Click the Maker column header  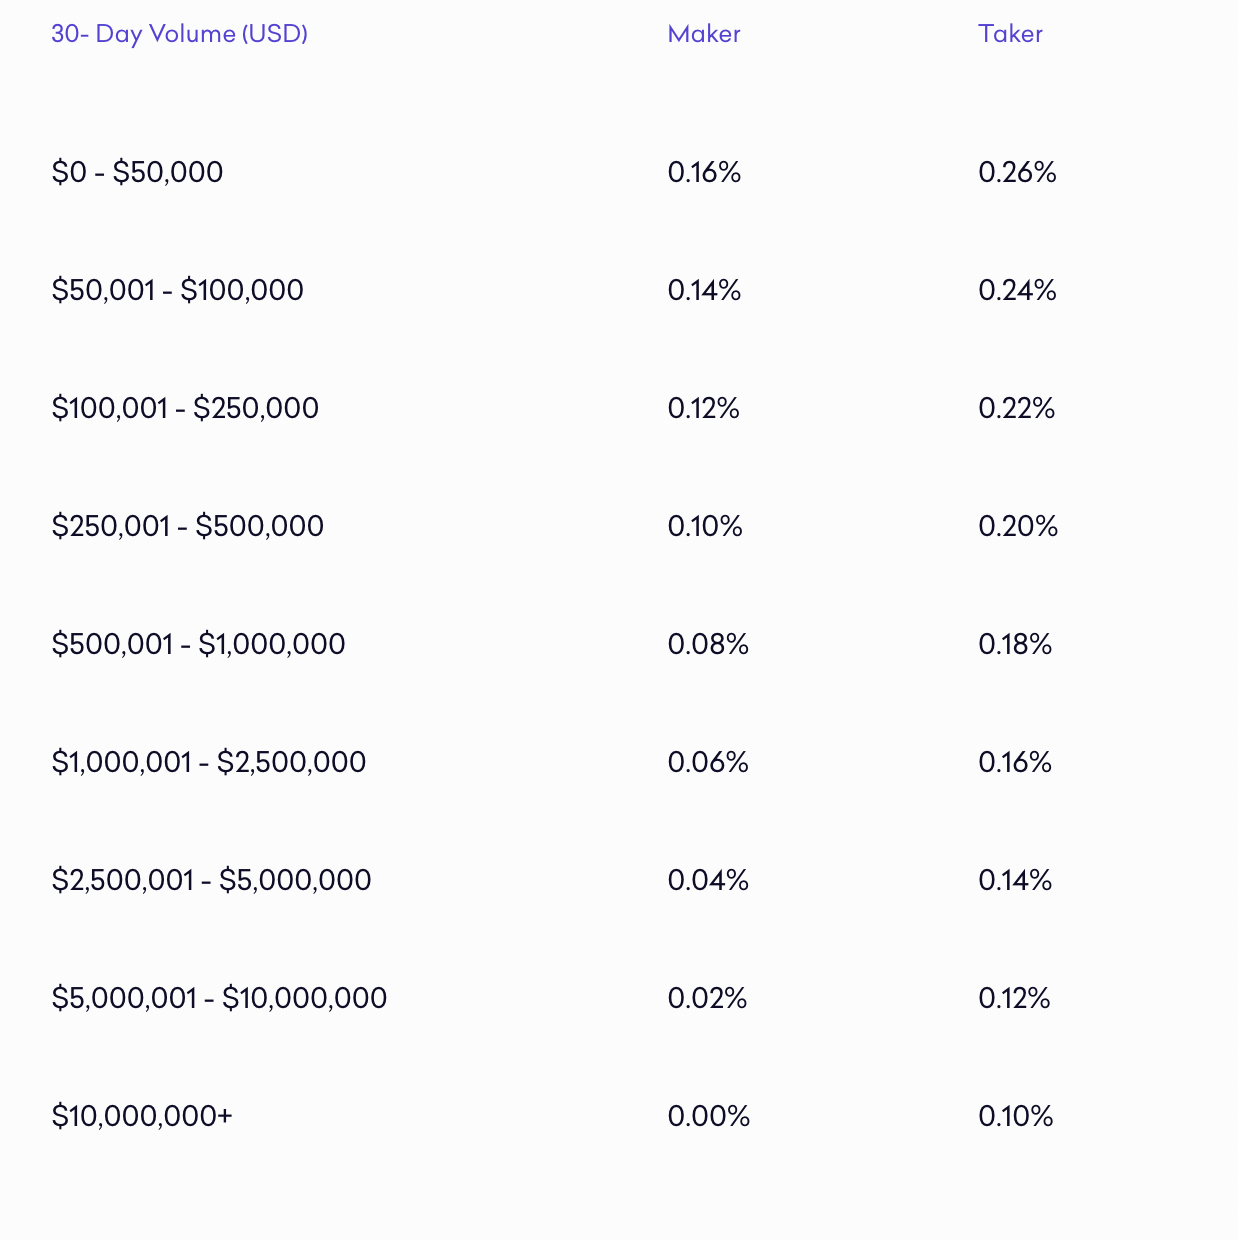[704, 34]
